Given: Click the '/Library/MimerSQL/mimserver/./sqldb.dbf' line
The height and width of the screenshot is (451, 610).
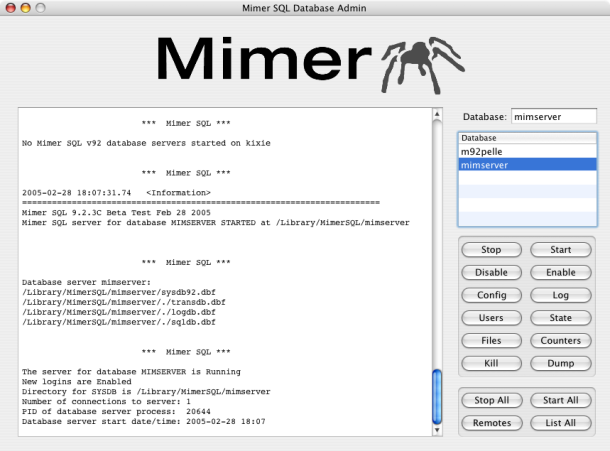Looking at the screenshot, I should click(x=119, y=322).
